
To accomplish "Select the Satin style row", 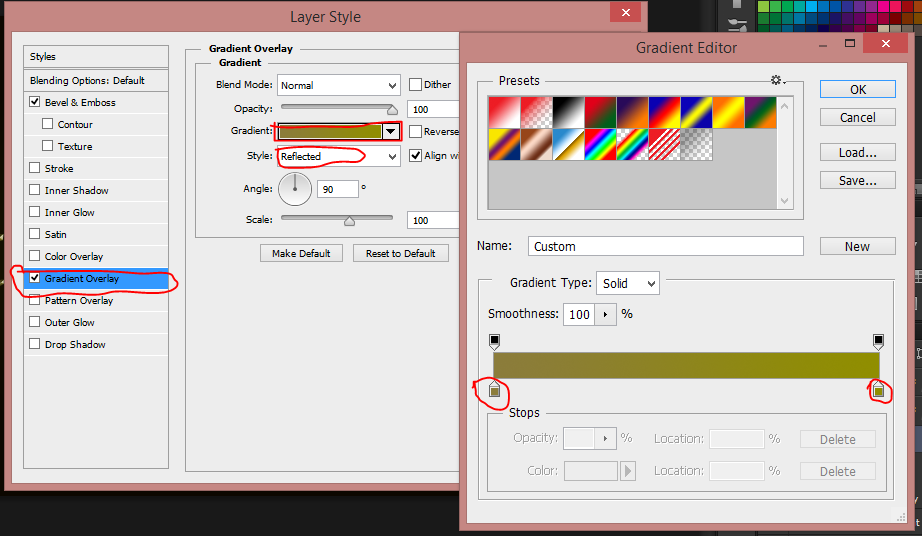I will coord(96,234).
